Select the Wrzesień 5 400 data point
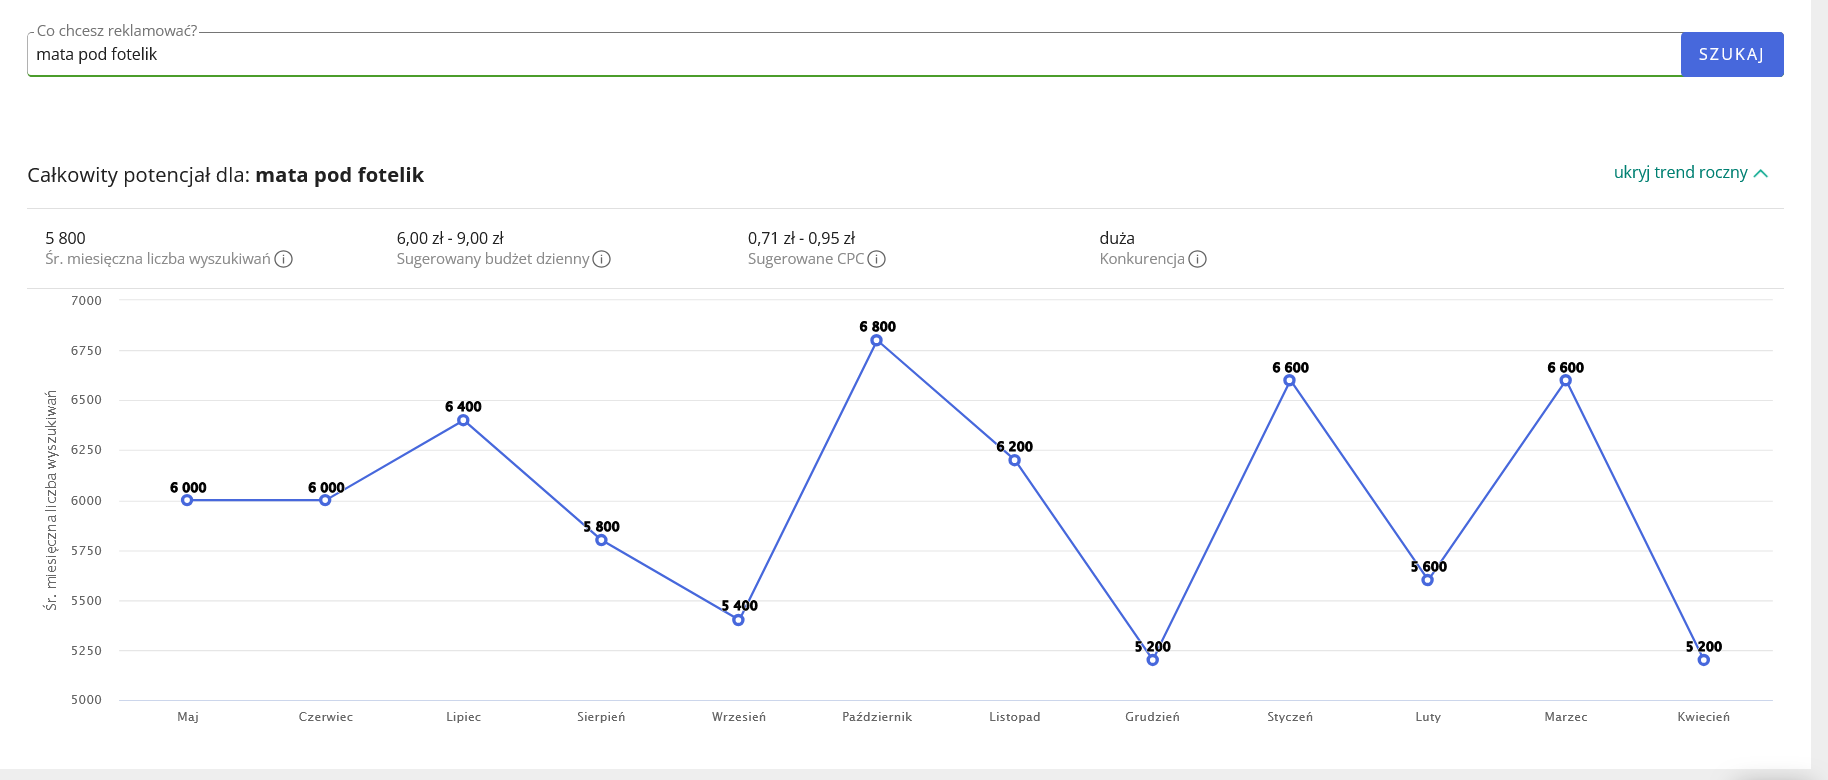 coord(738,620)
